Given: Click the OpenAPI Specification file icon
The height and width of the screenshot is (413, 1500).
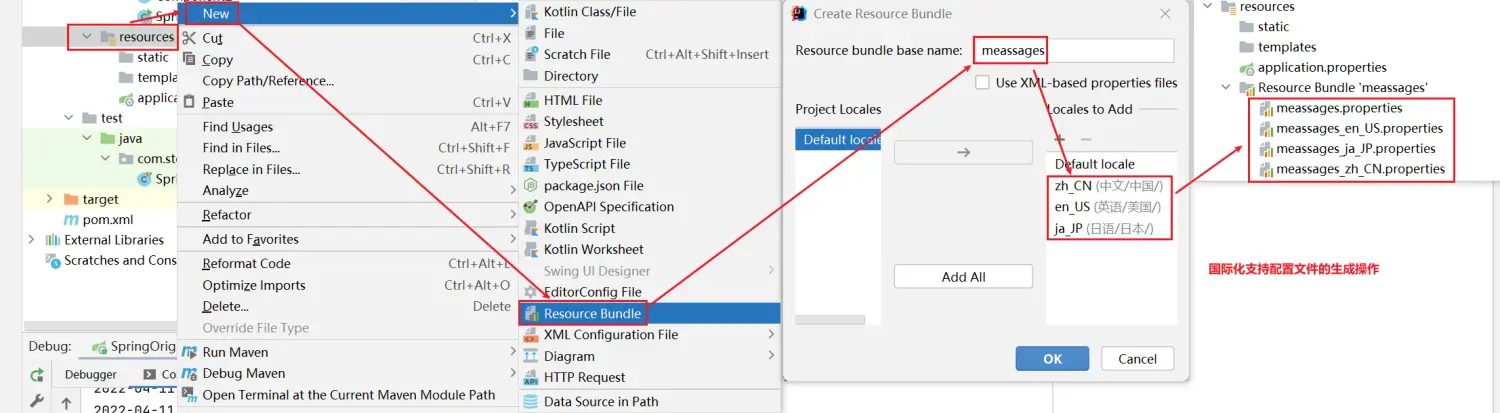Looking at the screenshot, I should [531, 207].
